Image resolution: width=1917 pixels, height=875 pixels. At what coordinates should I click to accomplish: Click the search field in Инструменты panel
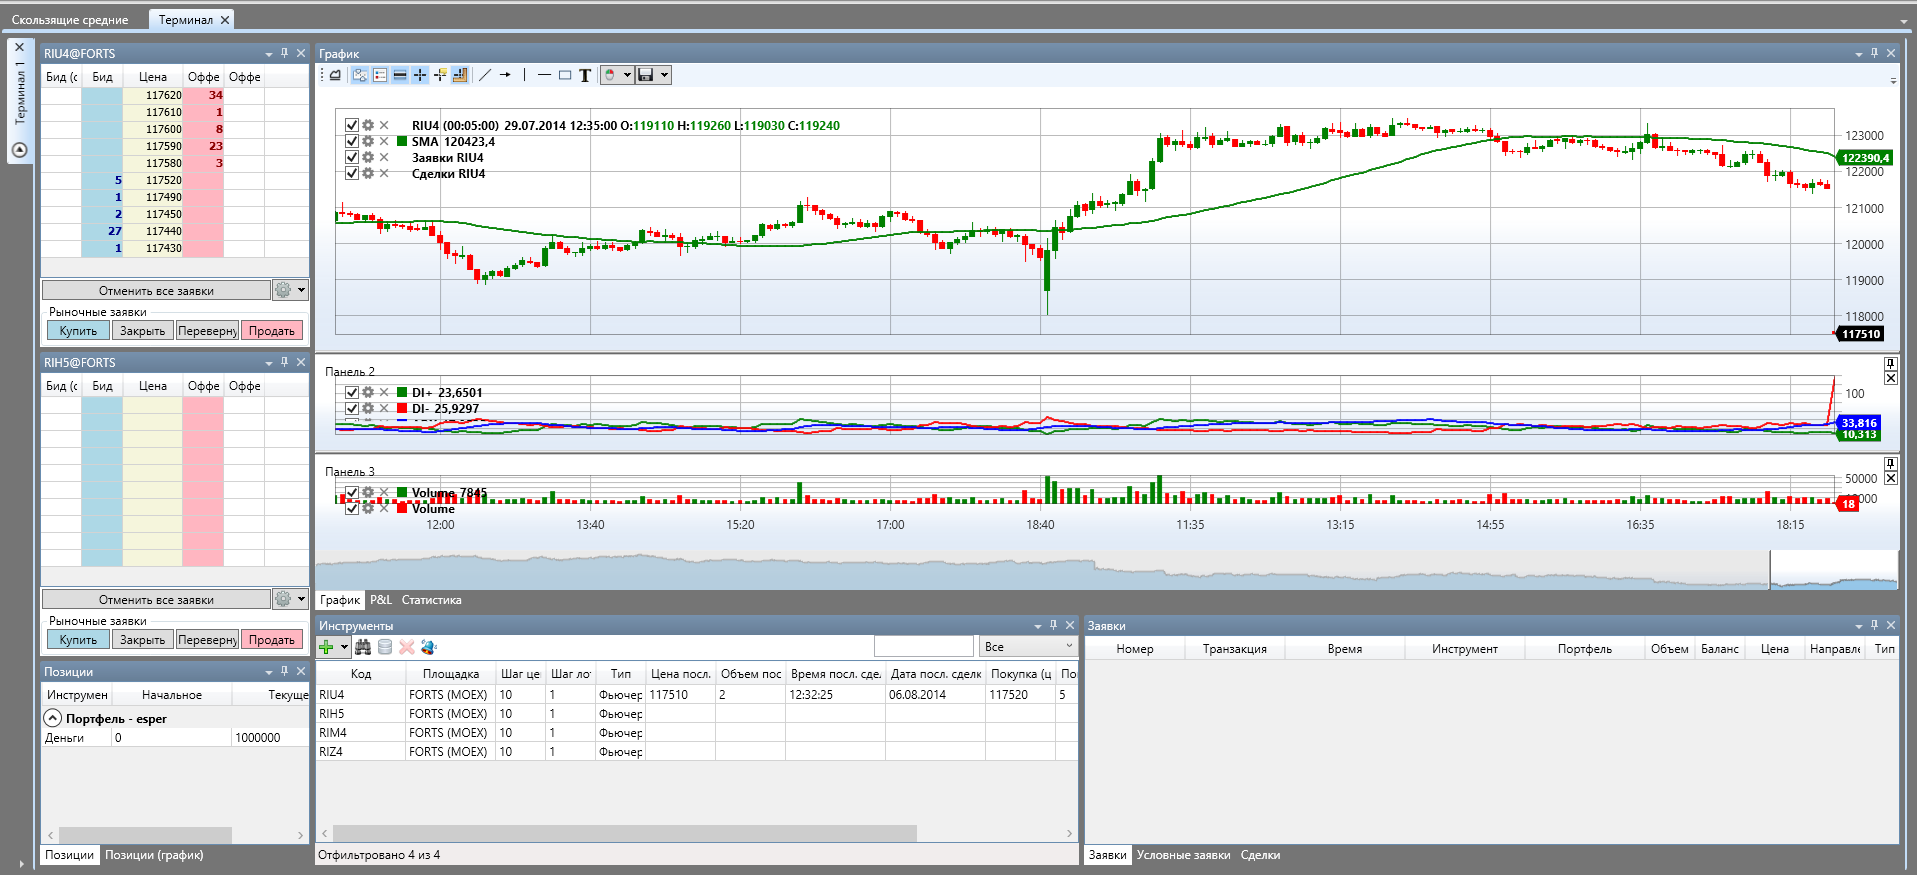(923, 647)
